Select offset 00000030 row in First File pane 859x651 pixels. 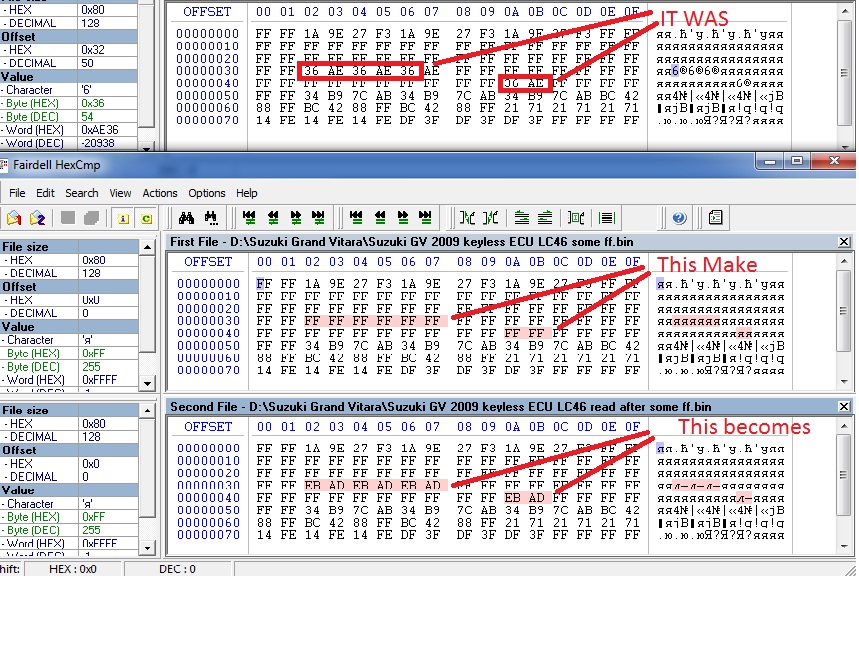tap(408, 321)
